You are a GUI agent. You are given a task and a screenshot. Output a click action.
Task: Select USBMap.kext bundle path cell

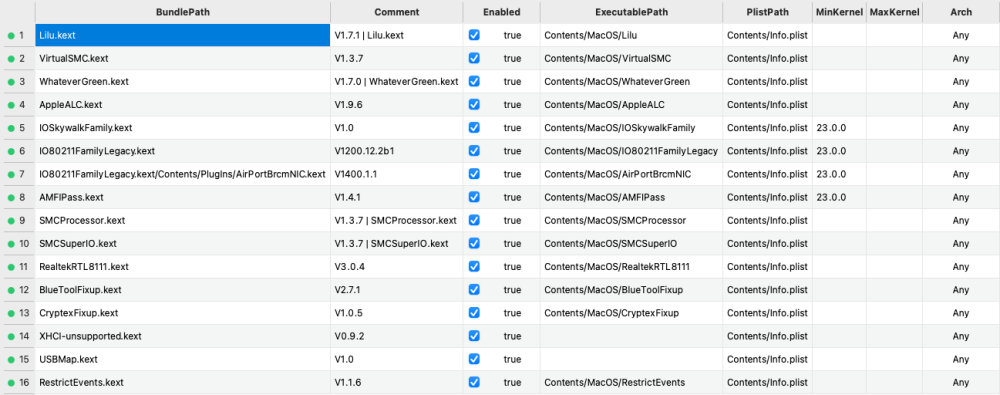point(182,359)
